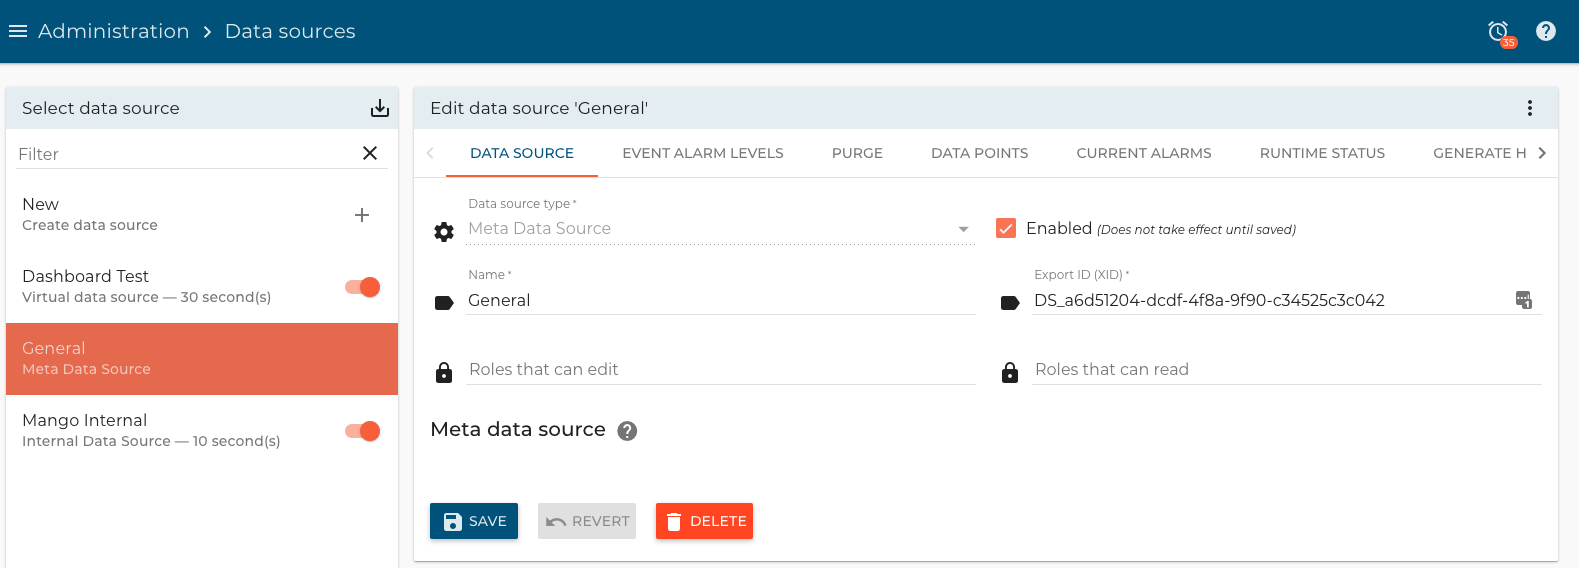Select the New Create data source row
Screen dimensions: 1579x568
[202, 215]
